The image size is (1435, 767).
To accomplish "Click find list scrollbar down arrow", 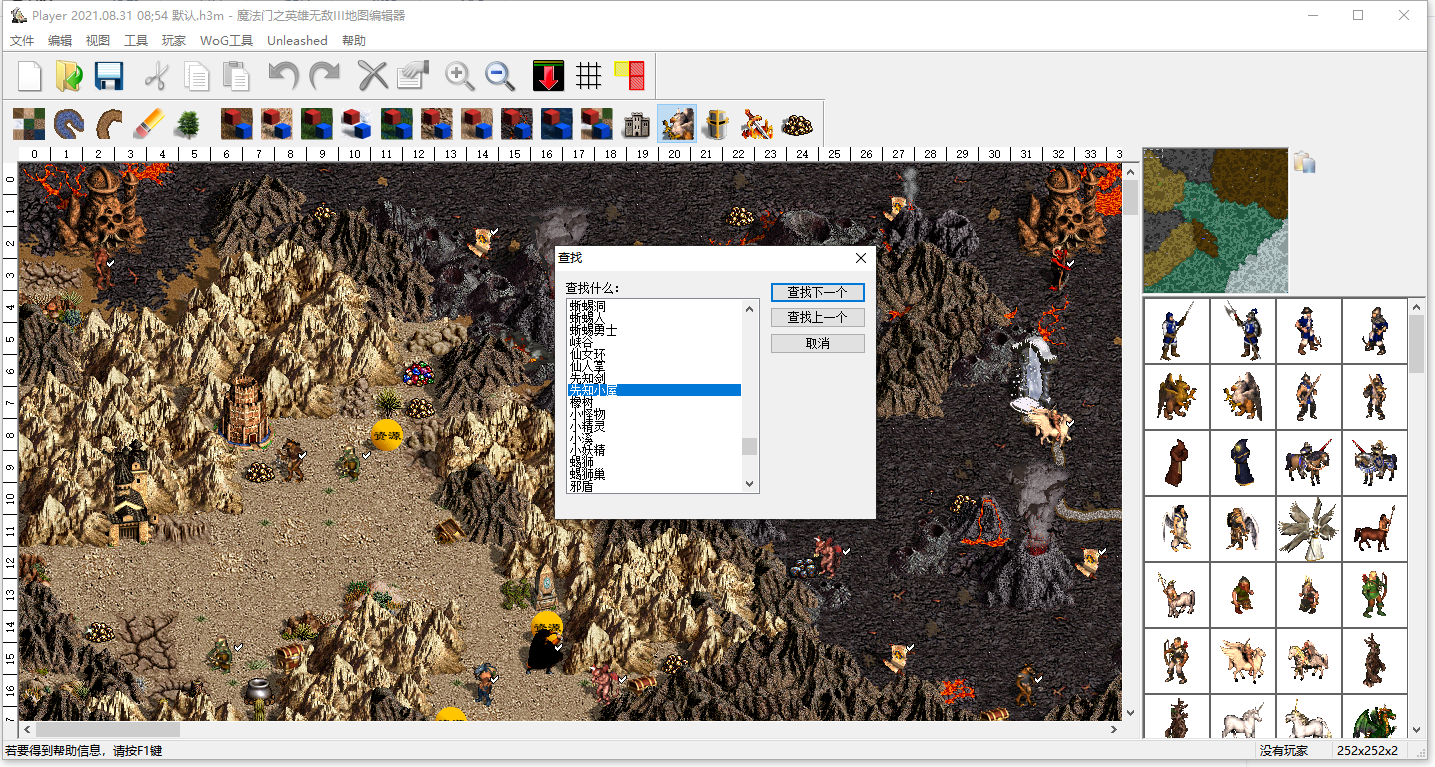I will (x=750, y=484).
